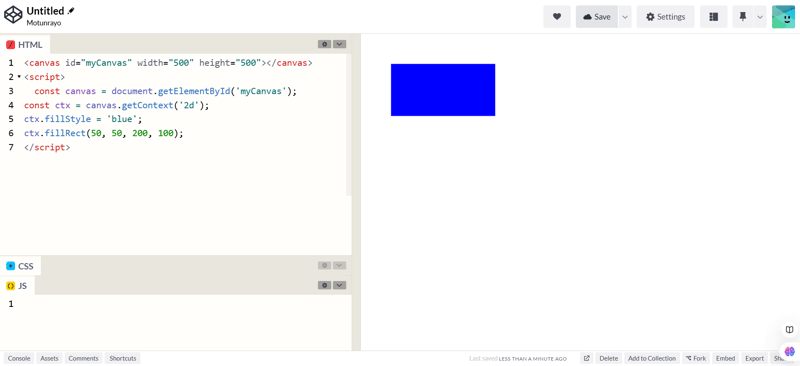Screen dimensions: 800x366
Task: Click the ctx.fillRect code line
Action: [104, 133]
